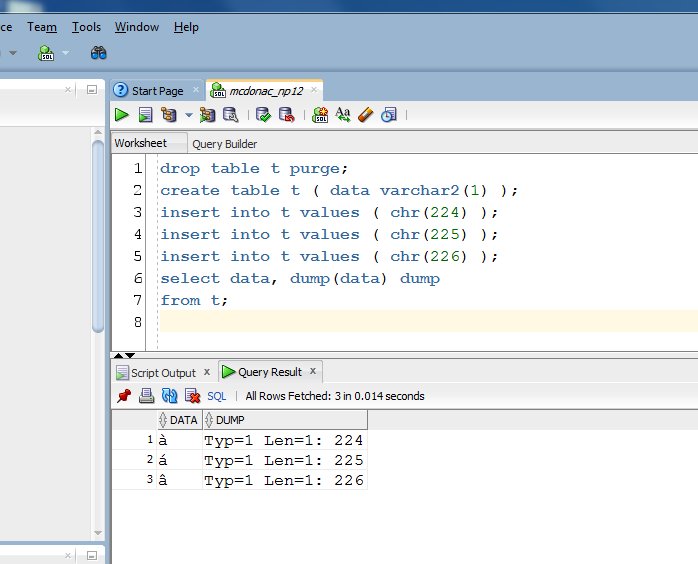
Task: Switch to the Start Page tab
Action: (x=155, y=91)
